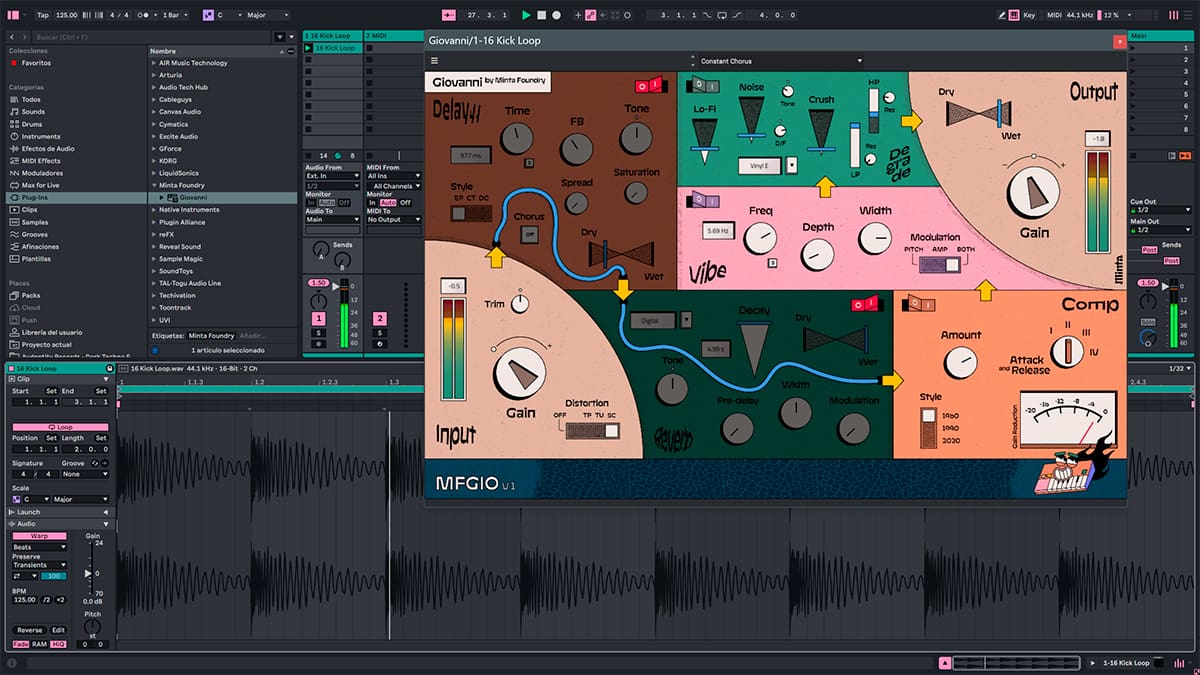1200x675 pixels.
Task: Select the Instruments category icon
Action: click(x=14, y=136)
